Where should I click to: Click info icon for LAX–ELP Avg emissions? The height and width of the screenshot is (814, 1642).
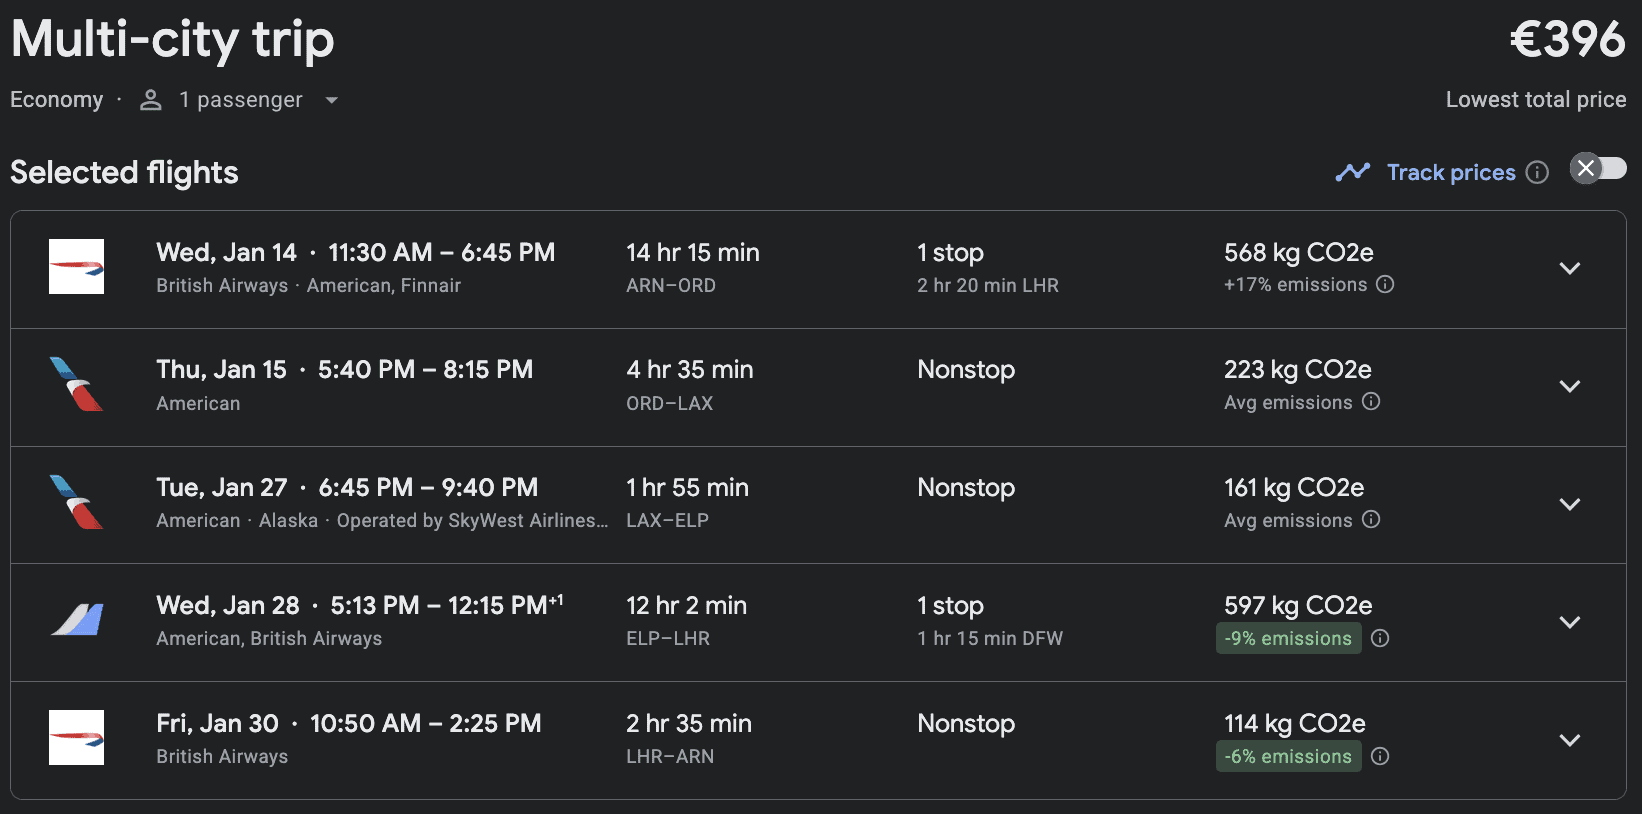tap(1371, 520)
